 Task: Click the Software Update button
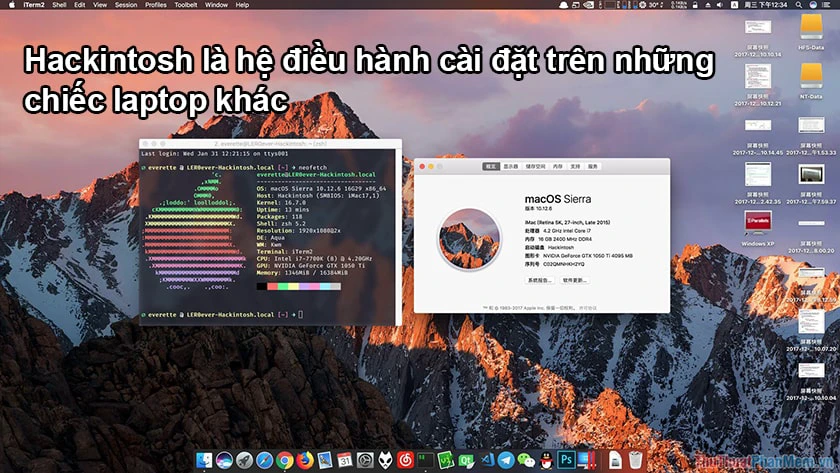coord(574,280)
